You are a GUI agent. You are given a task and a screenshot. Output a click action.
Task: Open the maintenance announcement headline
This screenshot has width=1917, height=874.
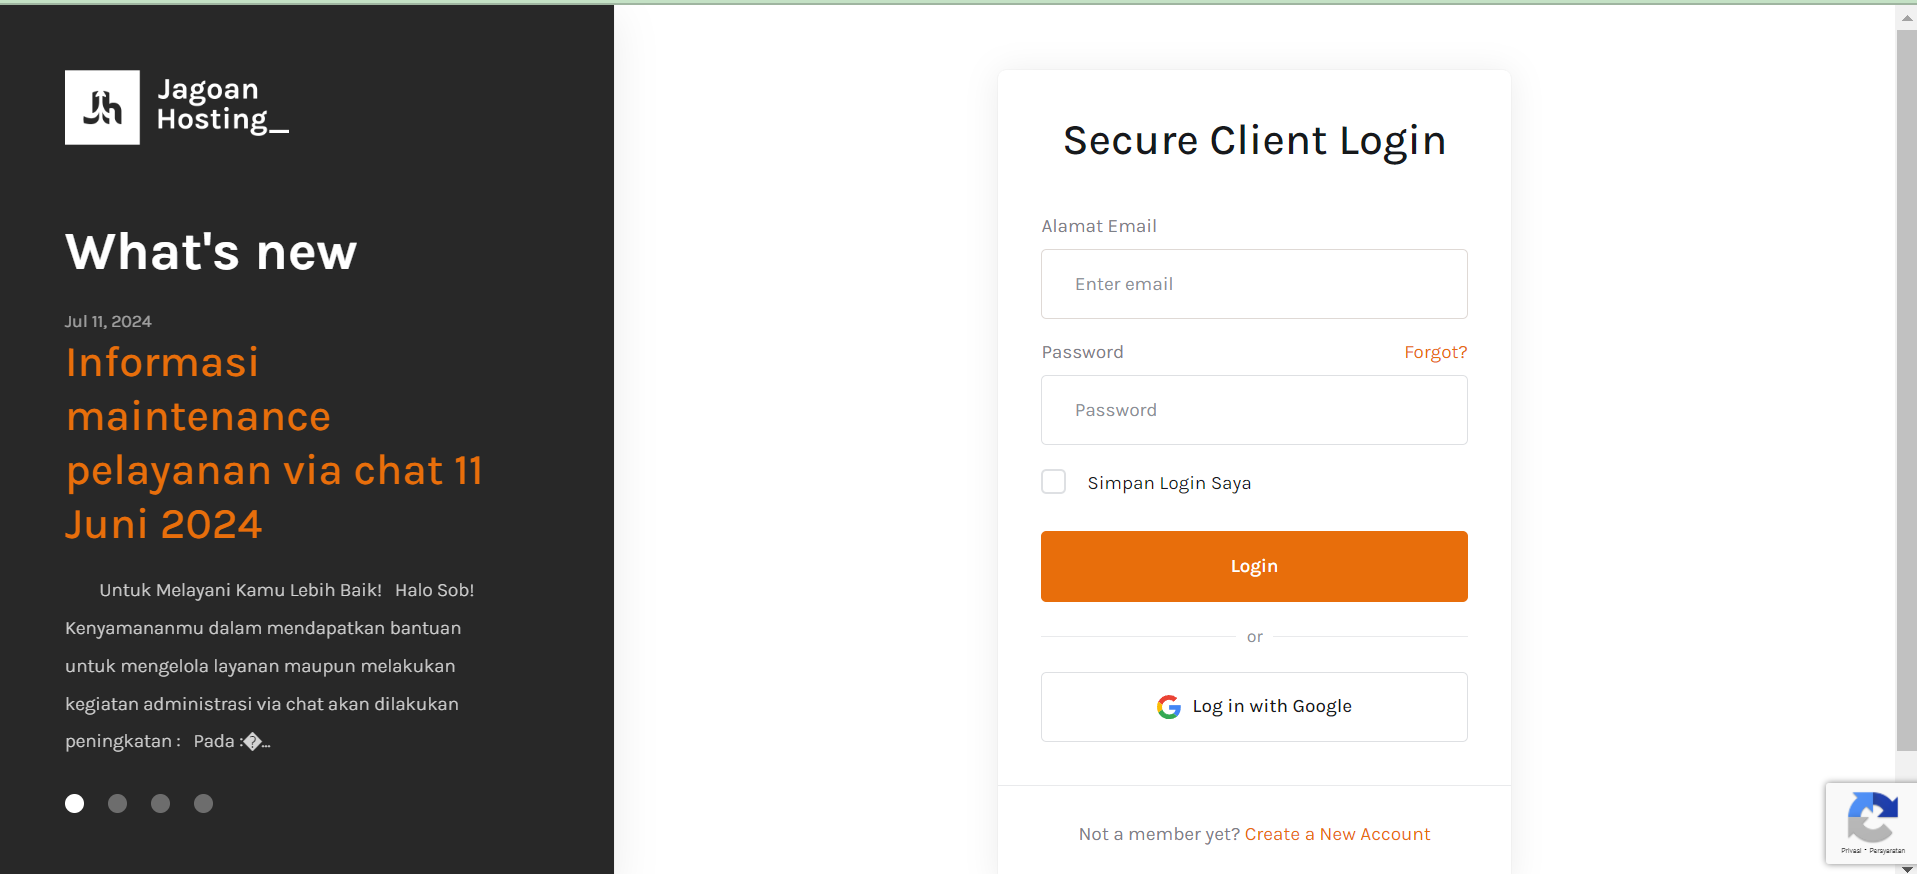[275, 443]
